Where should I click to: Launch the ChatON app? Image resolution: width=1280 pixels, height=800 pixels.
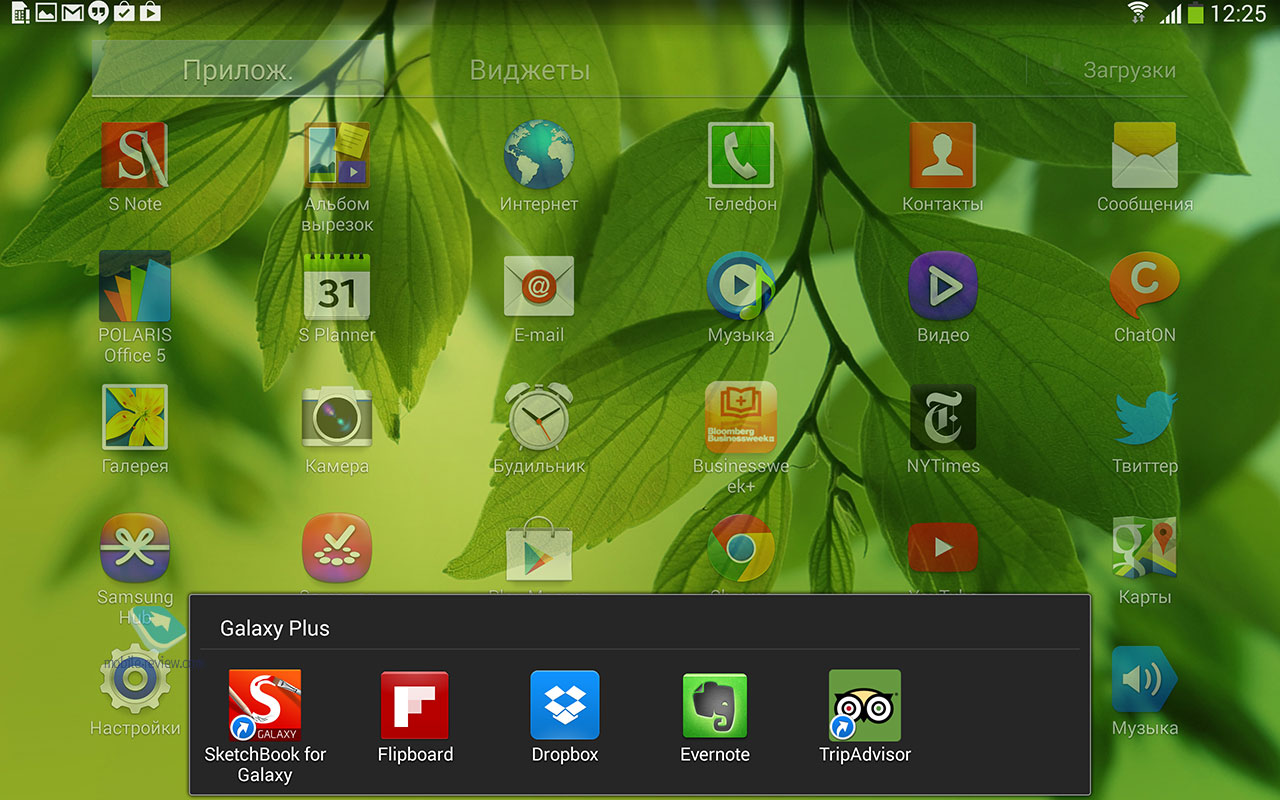(1145, 286)
